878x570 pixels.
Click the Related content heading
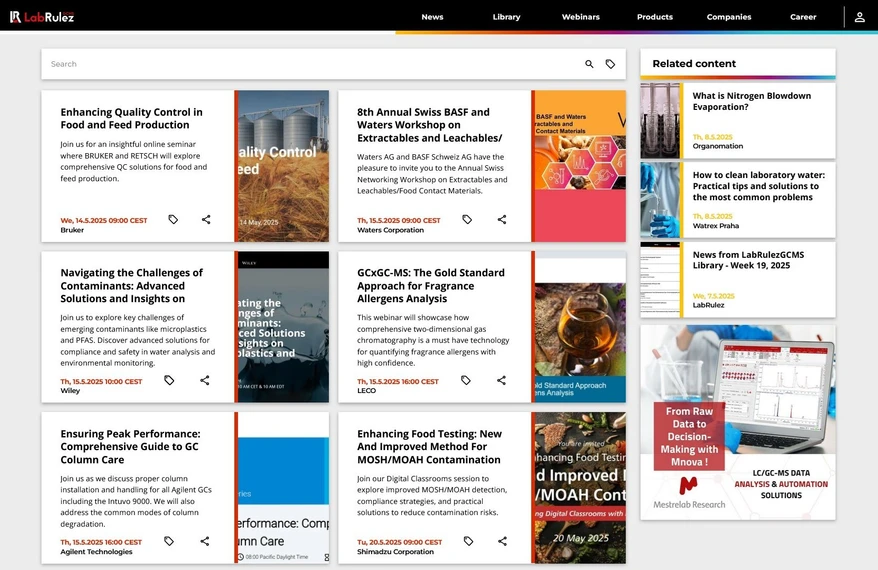point(694,64)
